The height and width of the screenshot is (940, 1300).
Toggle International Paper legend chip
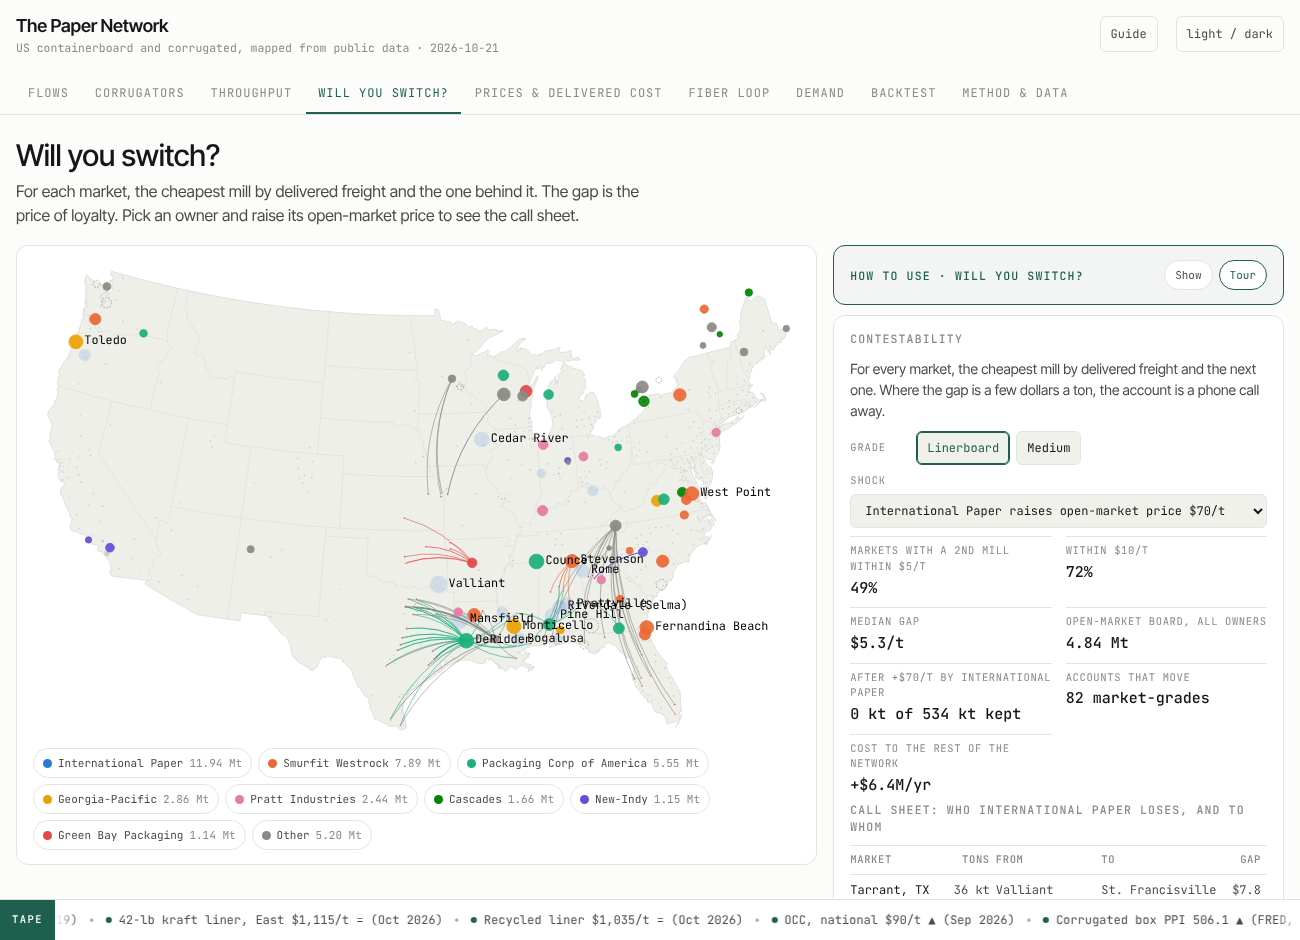(x=143, y=763)
